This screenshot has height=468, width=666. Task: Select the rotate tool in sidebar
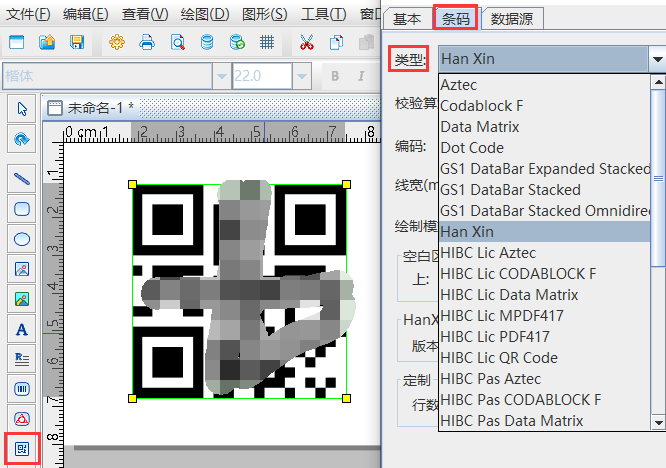click(22, 139)
